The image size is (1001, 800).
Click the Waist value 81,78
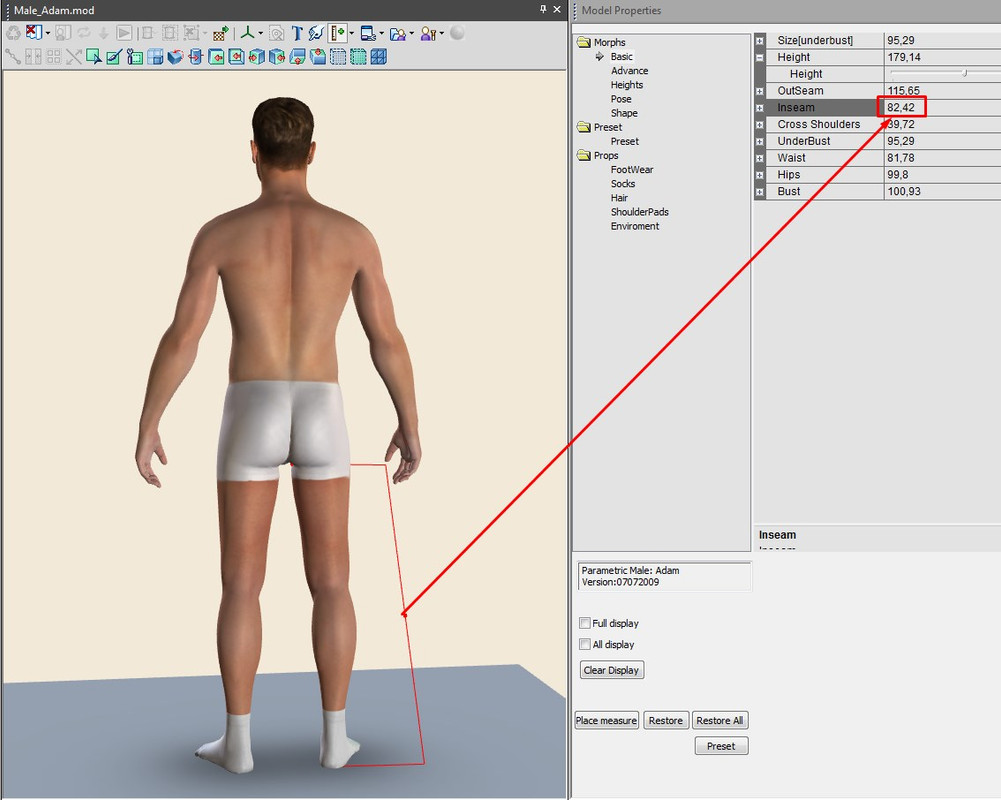[x=901, y=158]
